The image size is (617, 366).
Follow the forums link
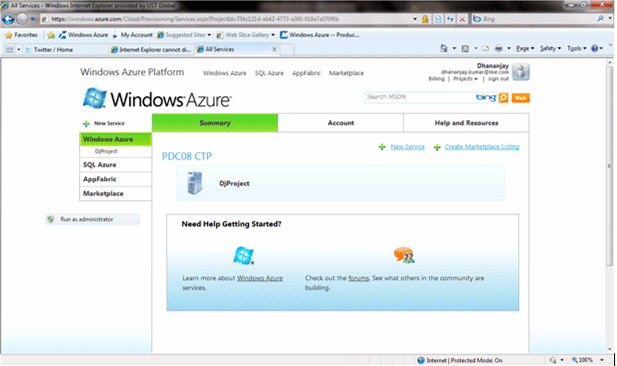click(358, 278)
